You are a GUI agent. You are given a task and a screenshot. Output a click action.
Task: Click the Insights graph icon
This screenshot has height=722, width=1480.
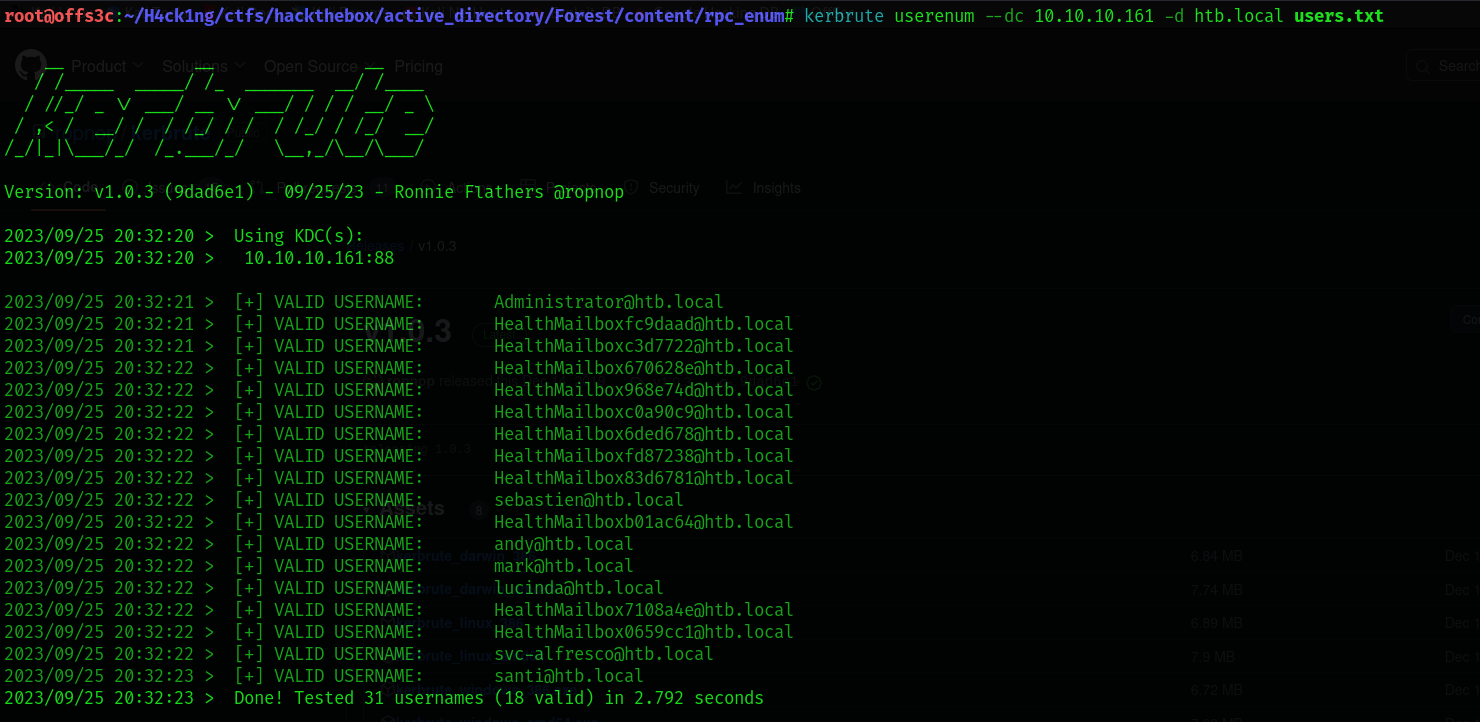[x=734, y=188]
